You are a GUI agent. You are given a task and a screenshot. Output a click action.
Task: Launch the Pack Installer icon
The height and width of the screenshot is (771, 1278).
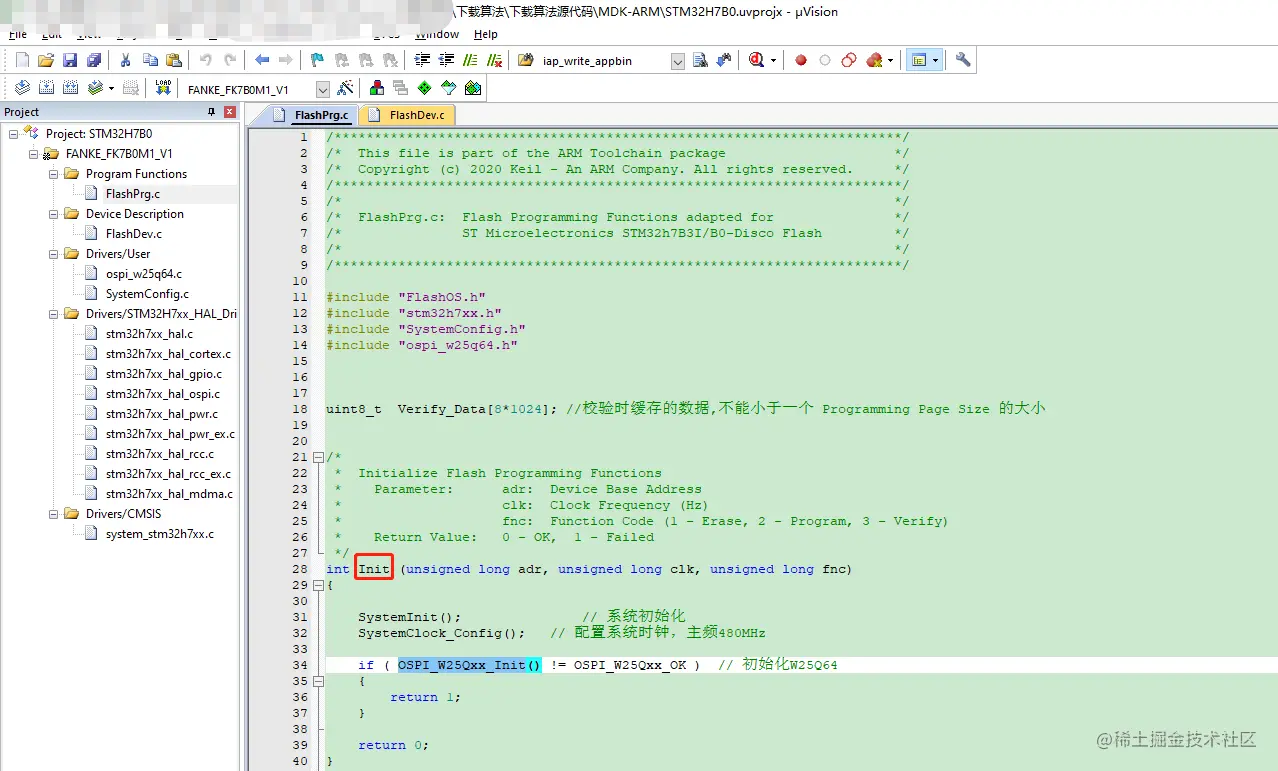click(x=473, y=88)
